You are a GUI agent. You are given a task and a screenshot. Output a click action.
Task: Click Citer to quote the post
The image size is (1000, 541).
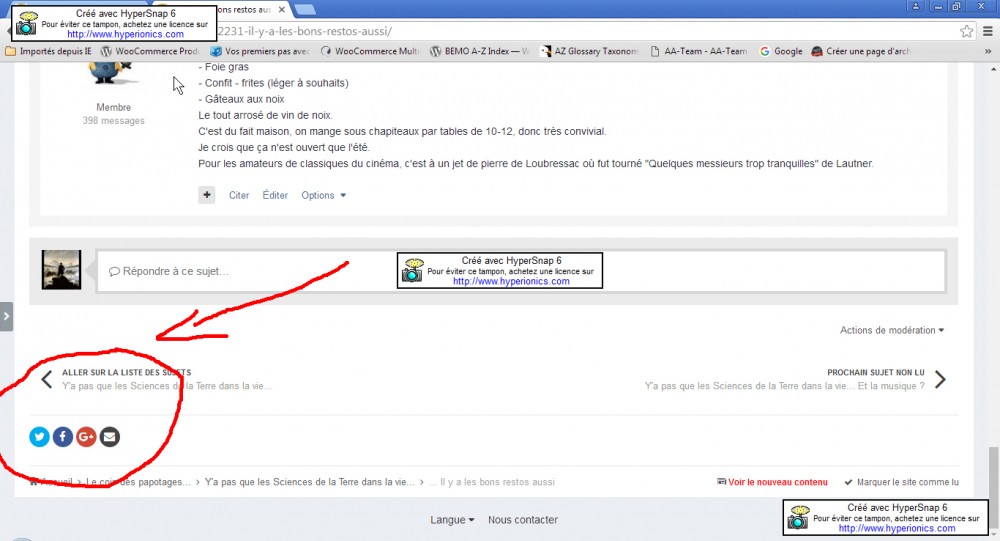[x=239, y=195]
